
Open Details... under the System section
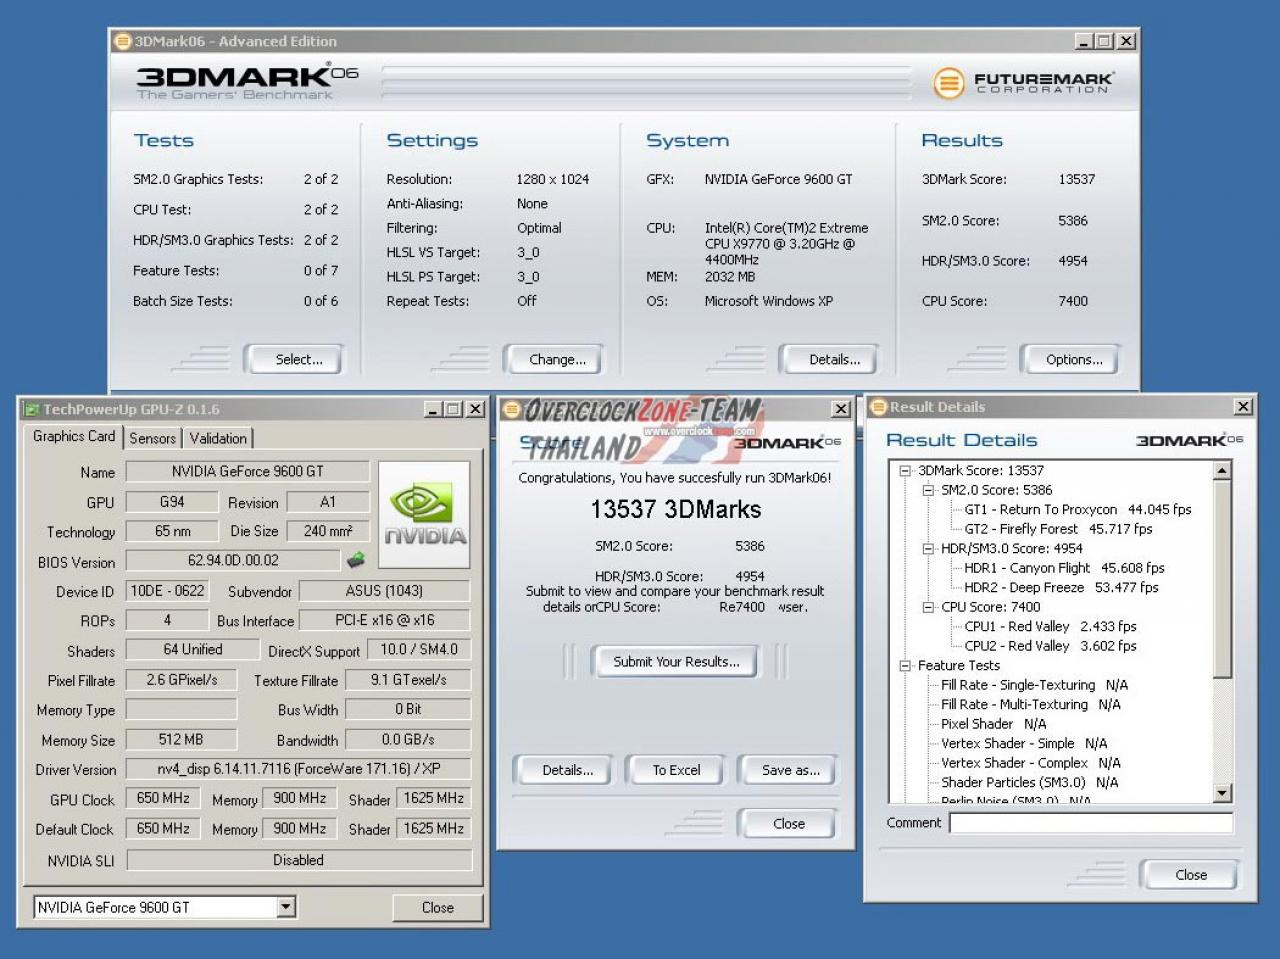(829, 359)
